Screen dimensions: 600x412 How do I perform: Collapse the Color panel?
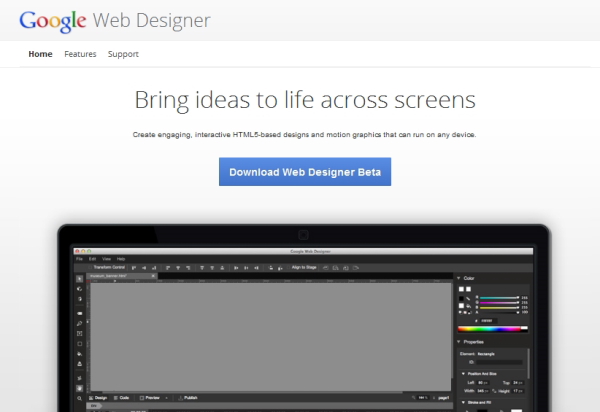click(x=459, y=278)
